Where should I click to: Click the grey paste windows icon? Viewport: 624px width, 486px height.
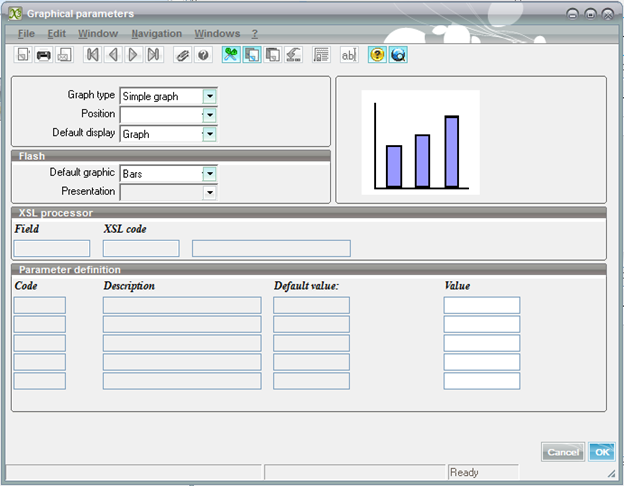(x=273, y=55)
